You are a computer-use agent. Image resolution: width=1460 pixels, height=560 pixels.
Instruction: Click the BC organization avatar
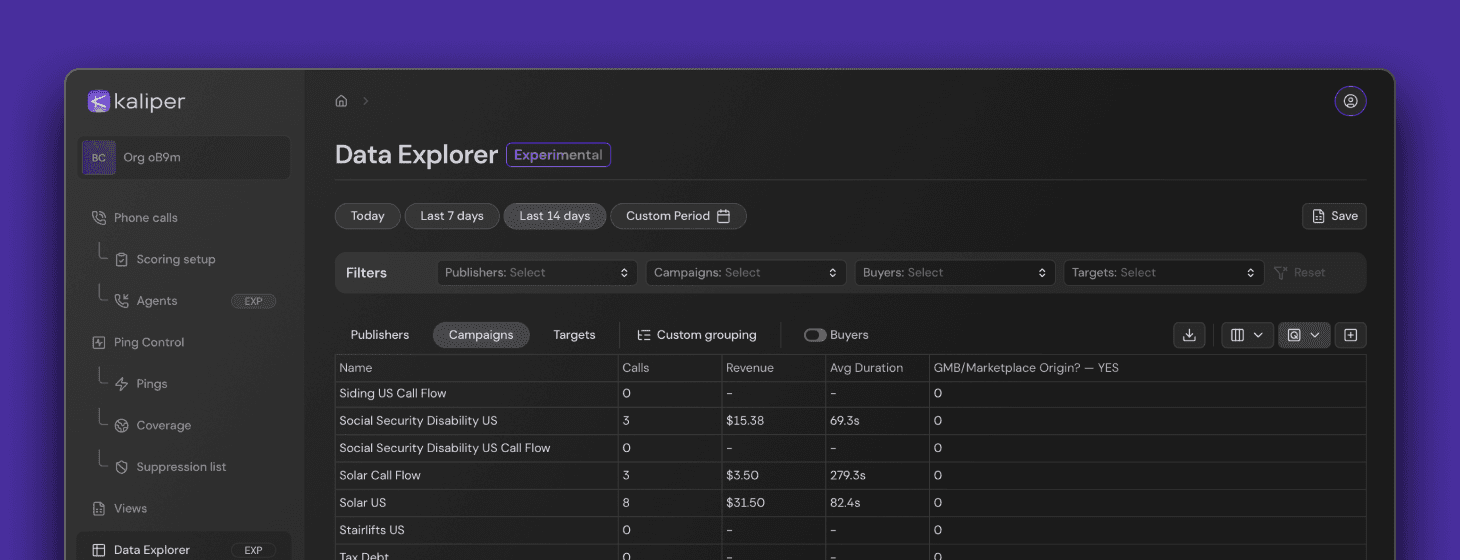coord(99,158)
